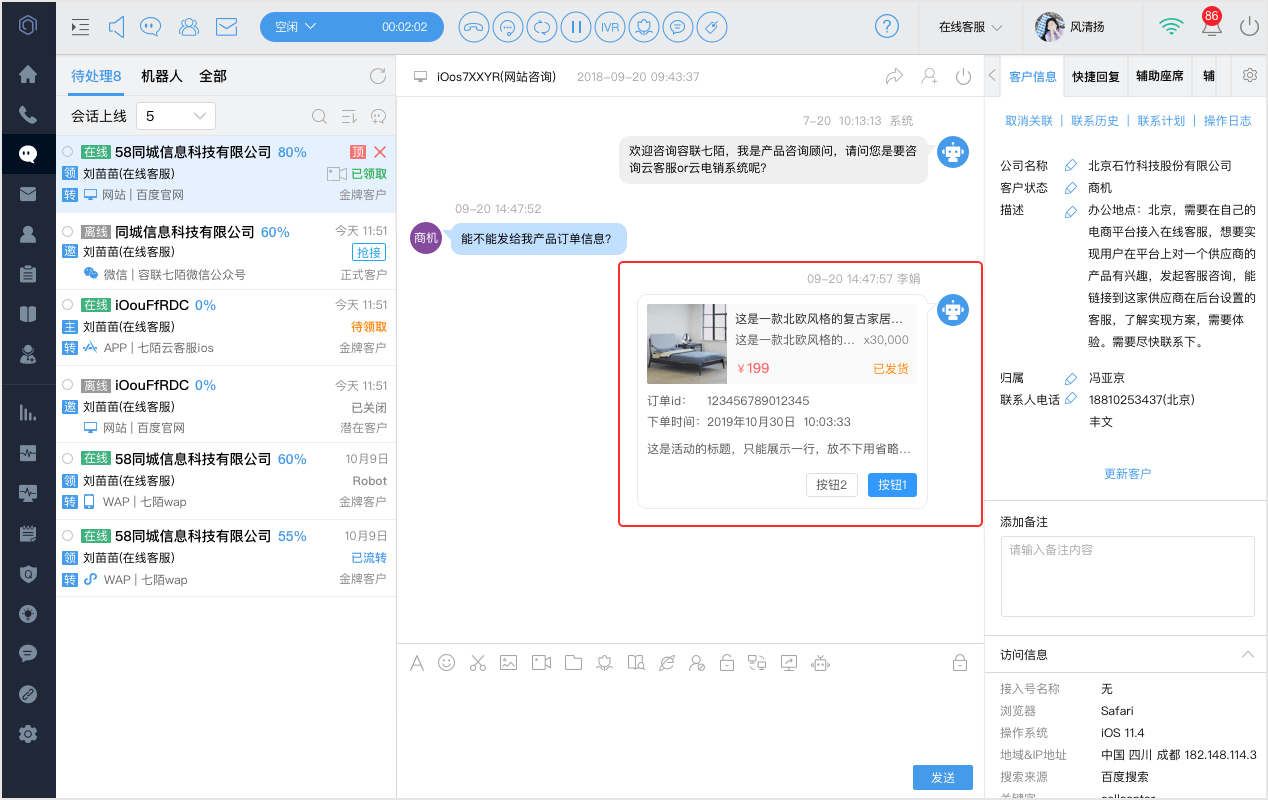This screenshot has width=1268, height=800.
Task: Attach a file via folder icon
Action: (x=573, y=662)
